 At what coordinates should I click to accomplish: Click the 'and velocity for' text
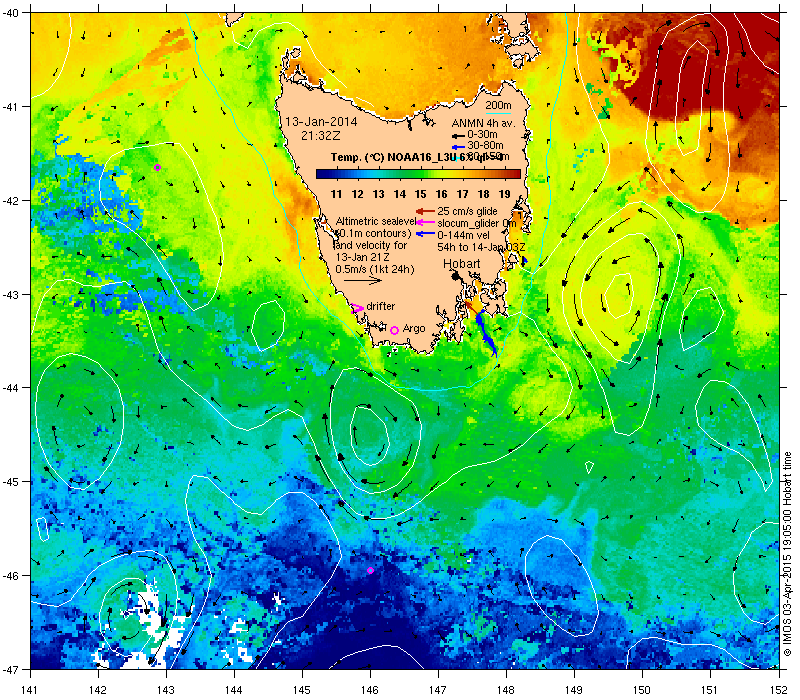tap(371, 245)
